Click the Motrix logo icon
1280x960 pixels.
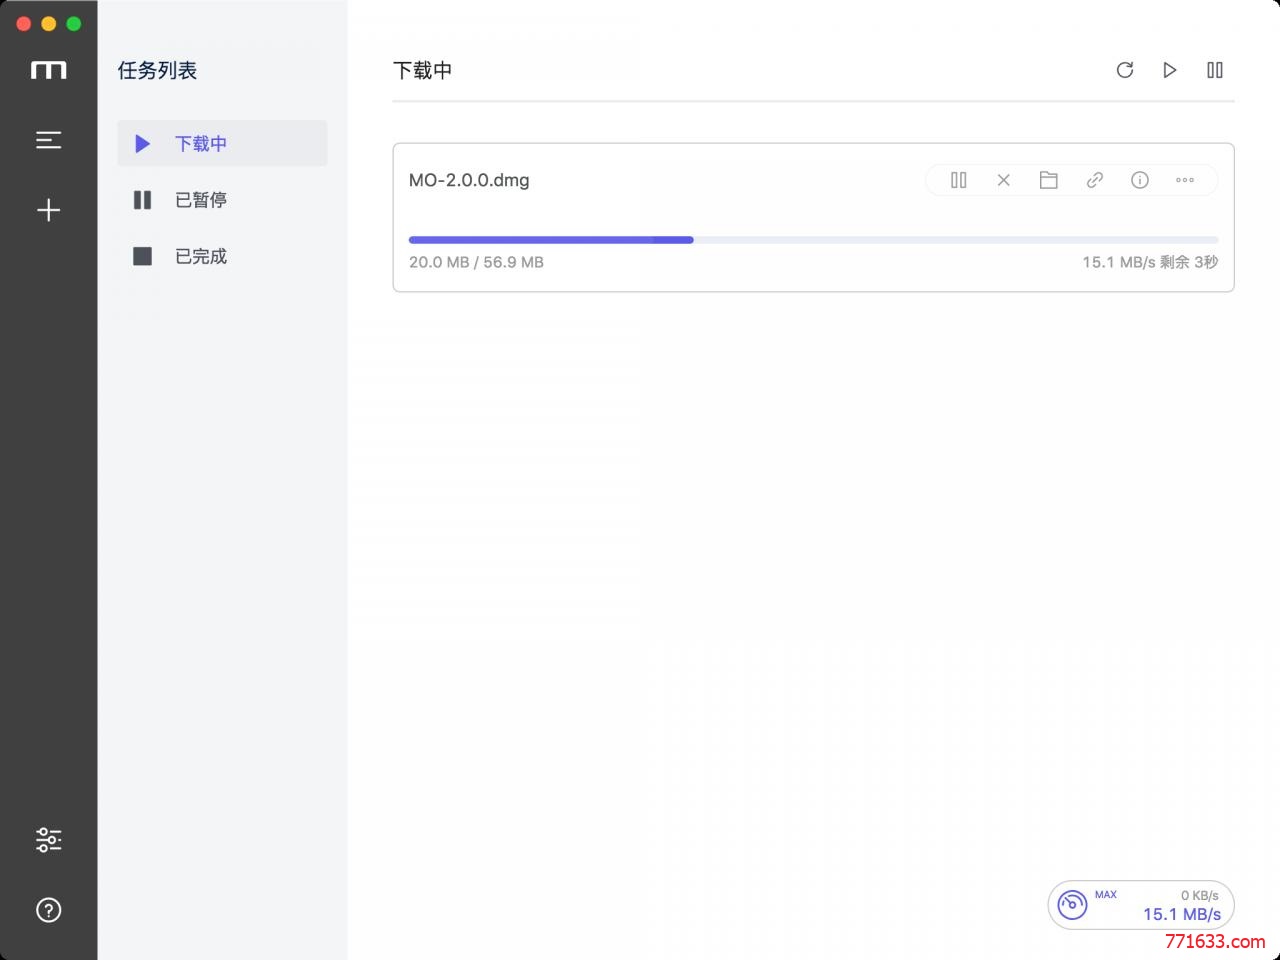tap(48, 70)
